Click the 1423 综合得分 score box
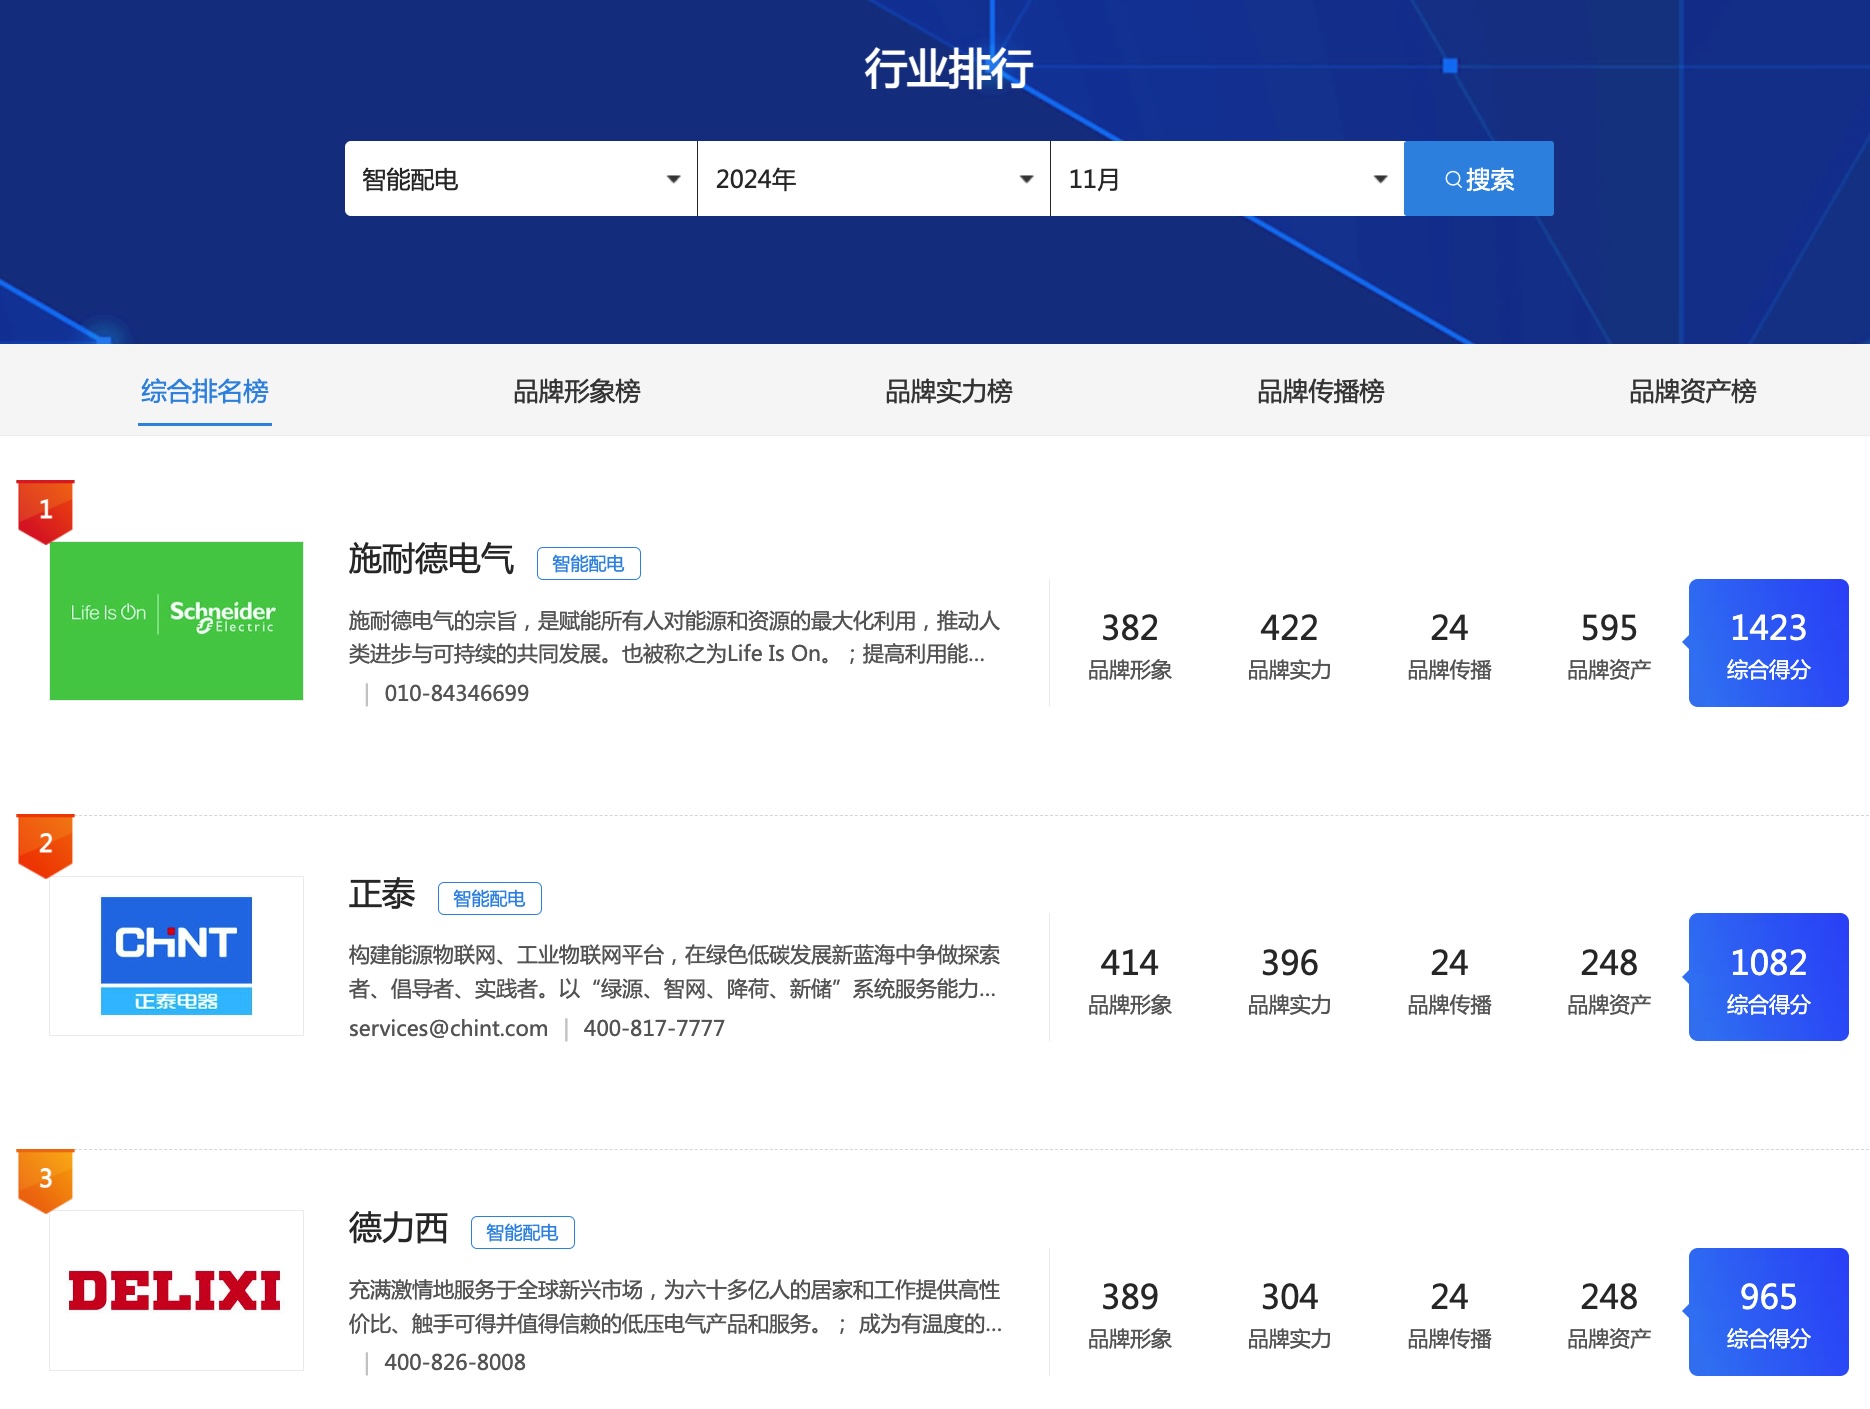Screen dimensions: 1870x1409 1768,643
